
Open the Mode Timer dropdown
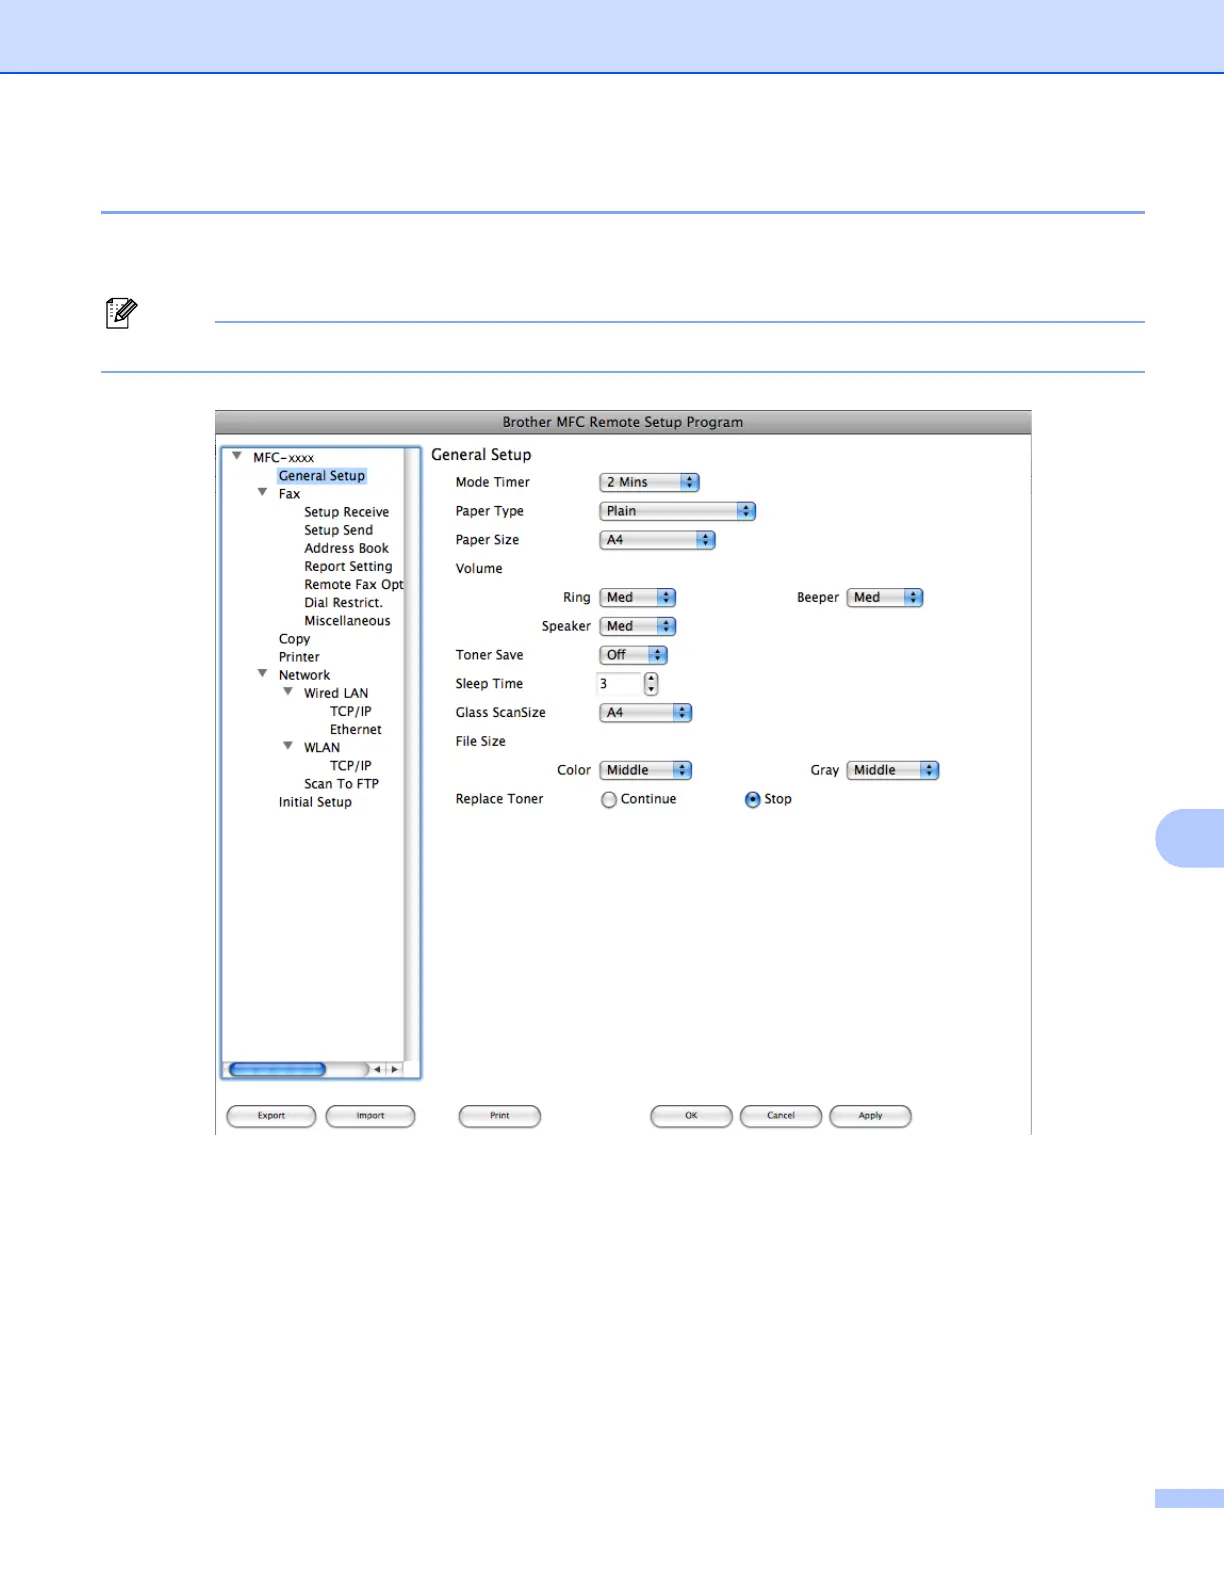pyautogui.click(x=649, y=482)
